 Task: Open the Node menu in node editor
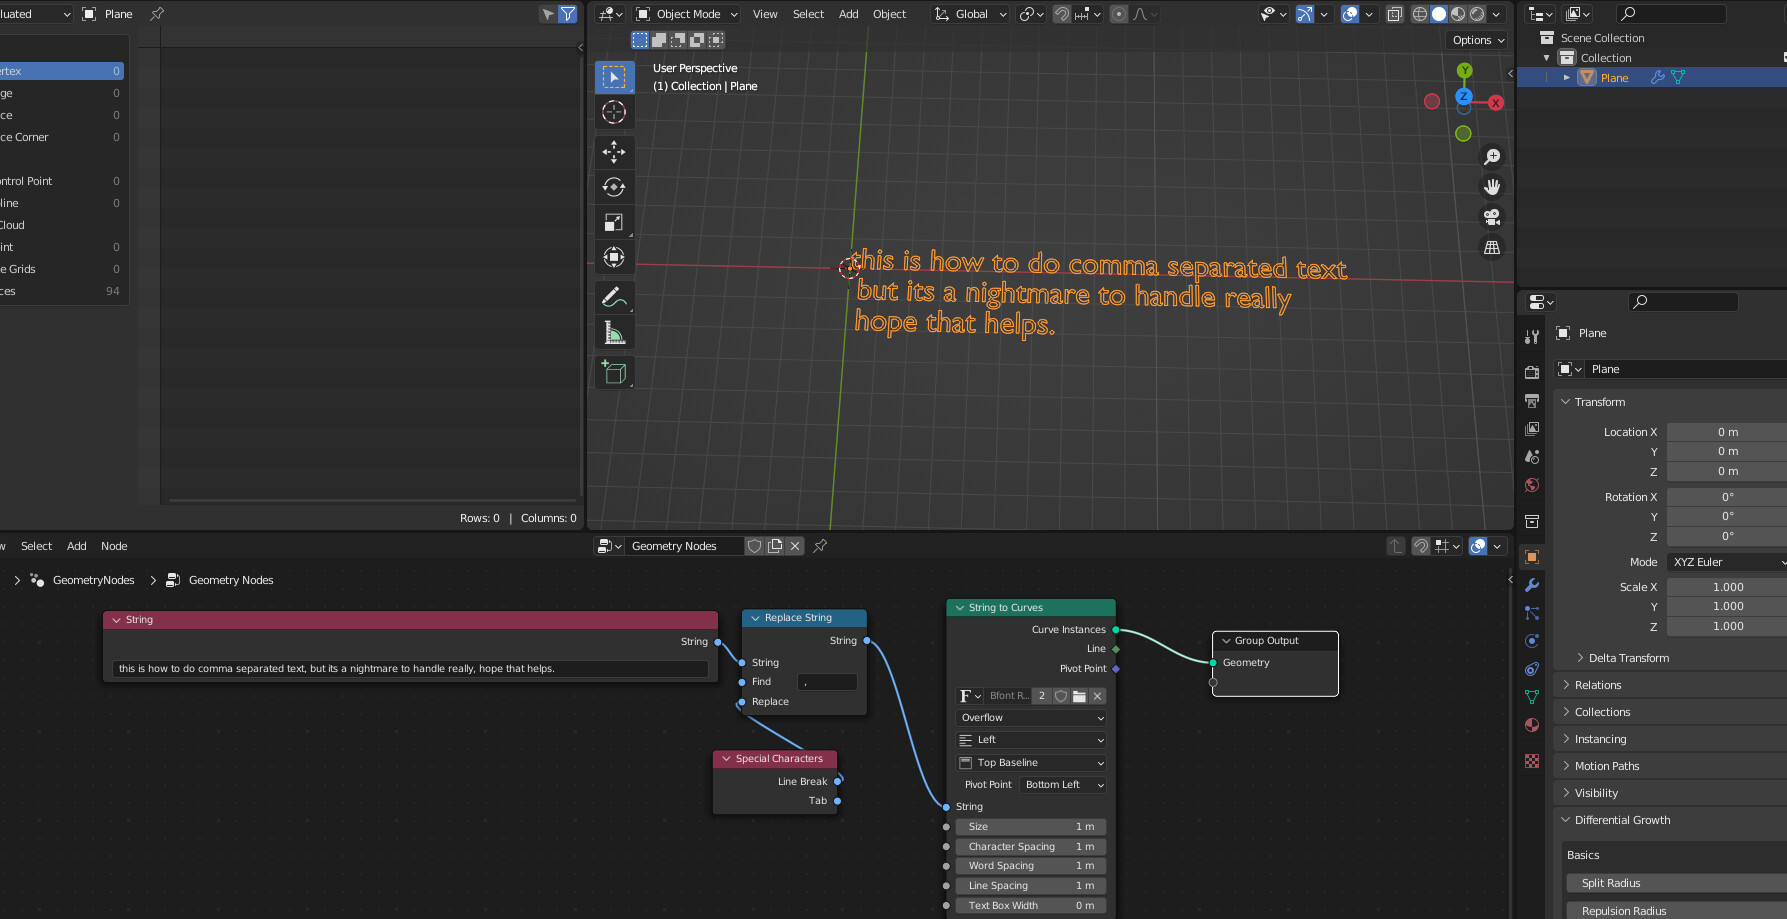tap(114, 546)
